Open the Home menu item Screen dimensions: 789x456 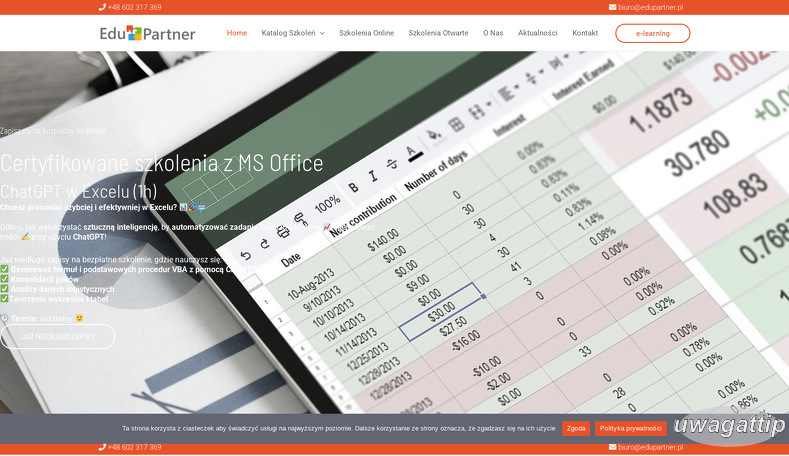coord(236,33)
